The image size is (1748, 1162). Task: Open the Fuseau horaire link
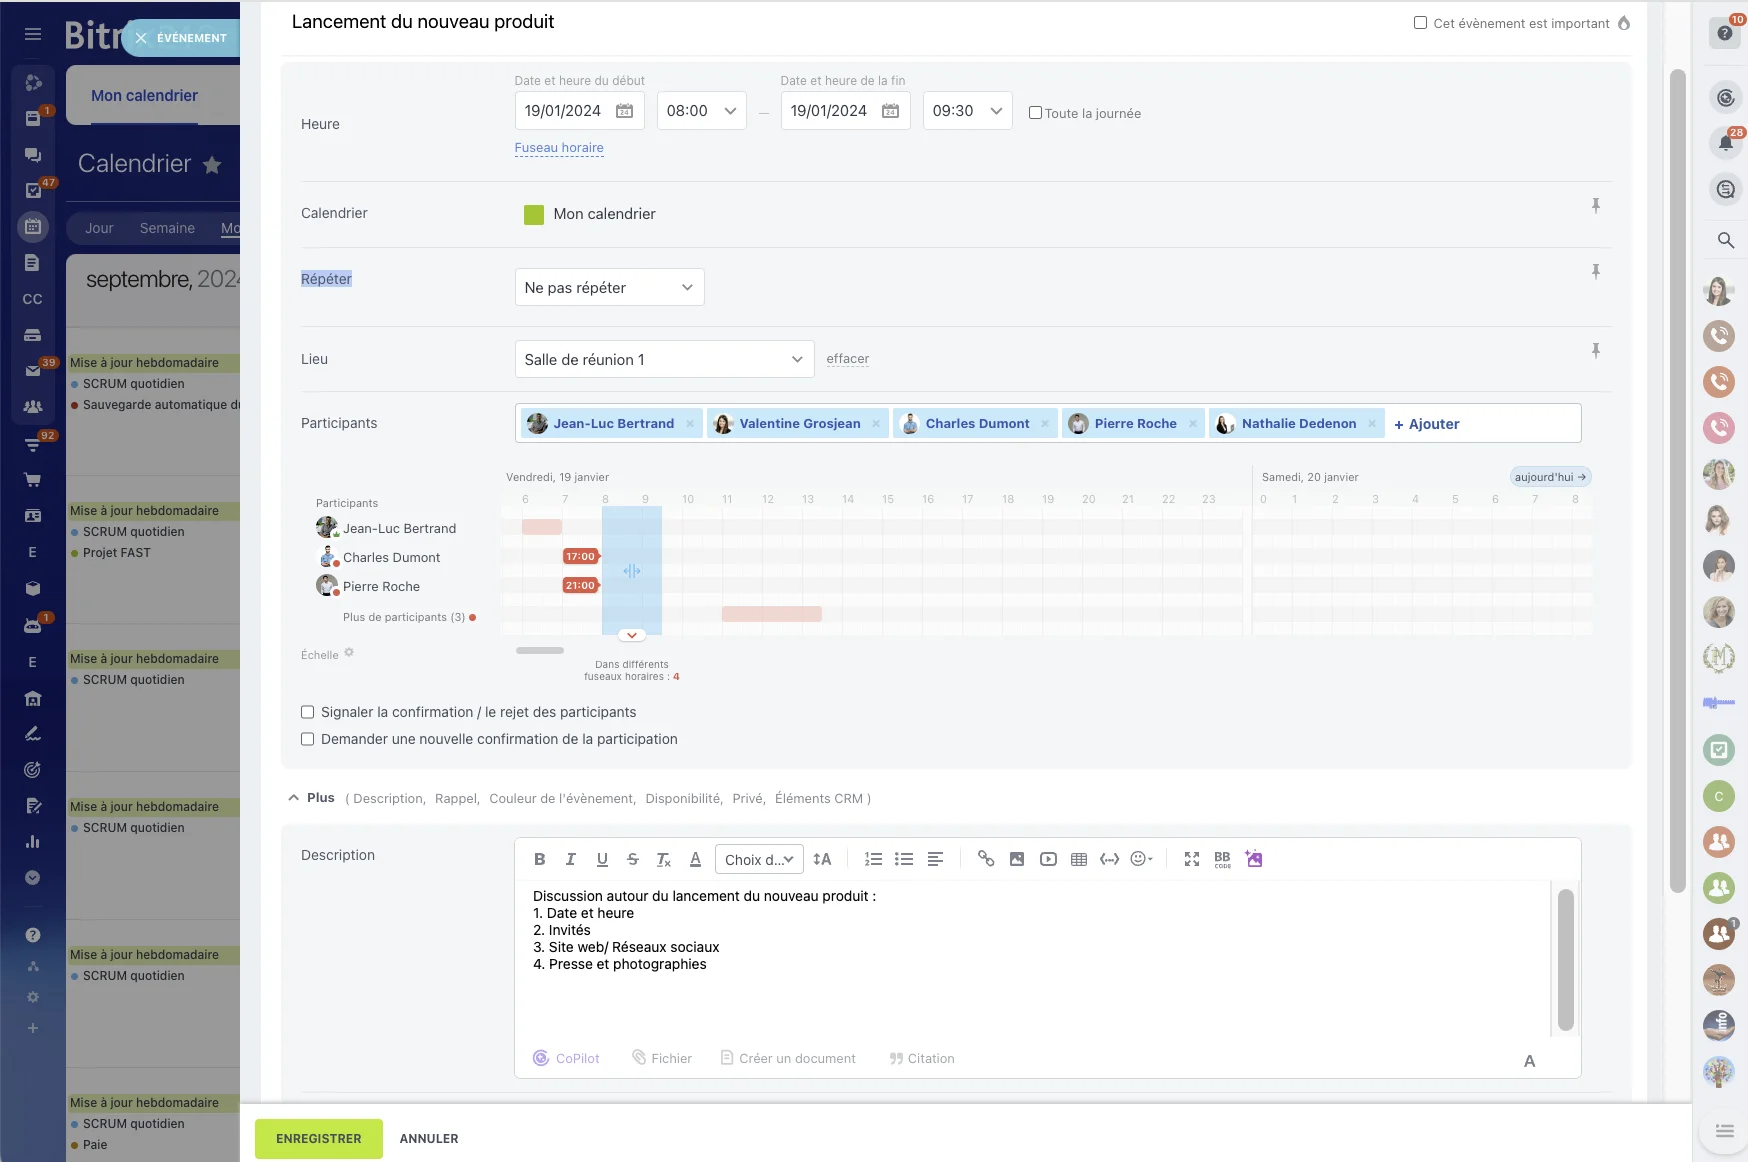pyautogui.click(x=559, y=147)
